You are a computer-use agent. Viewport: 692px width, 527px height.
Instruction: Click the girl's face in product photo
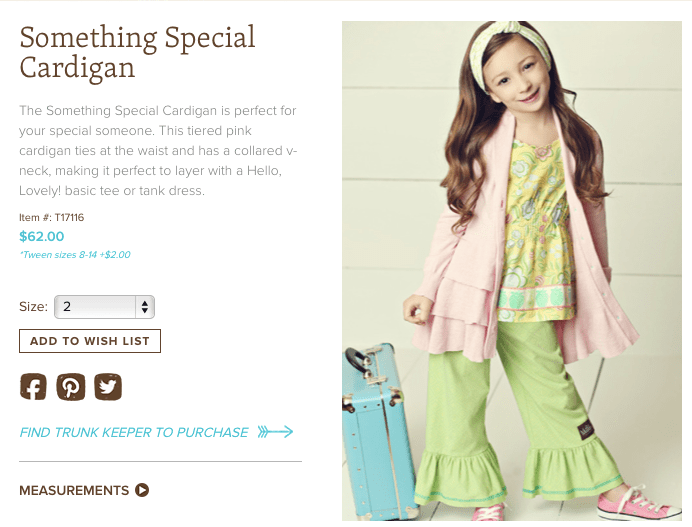[x=521, y=79]
